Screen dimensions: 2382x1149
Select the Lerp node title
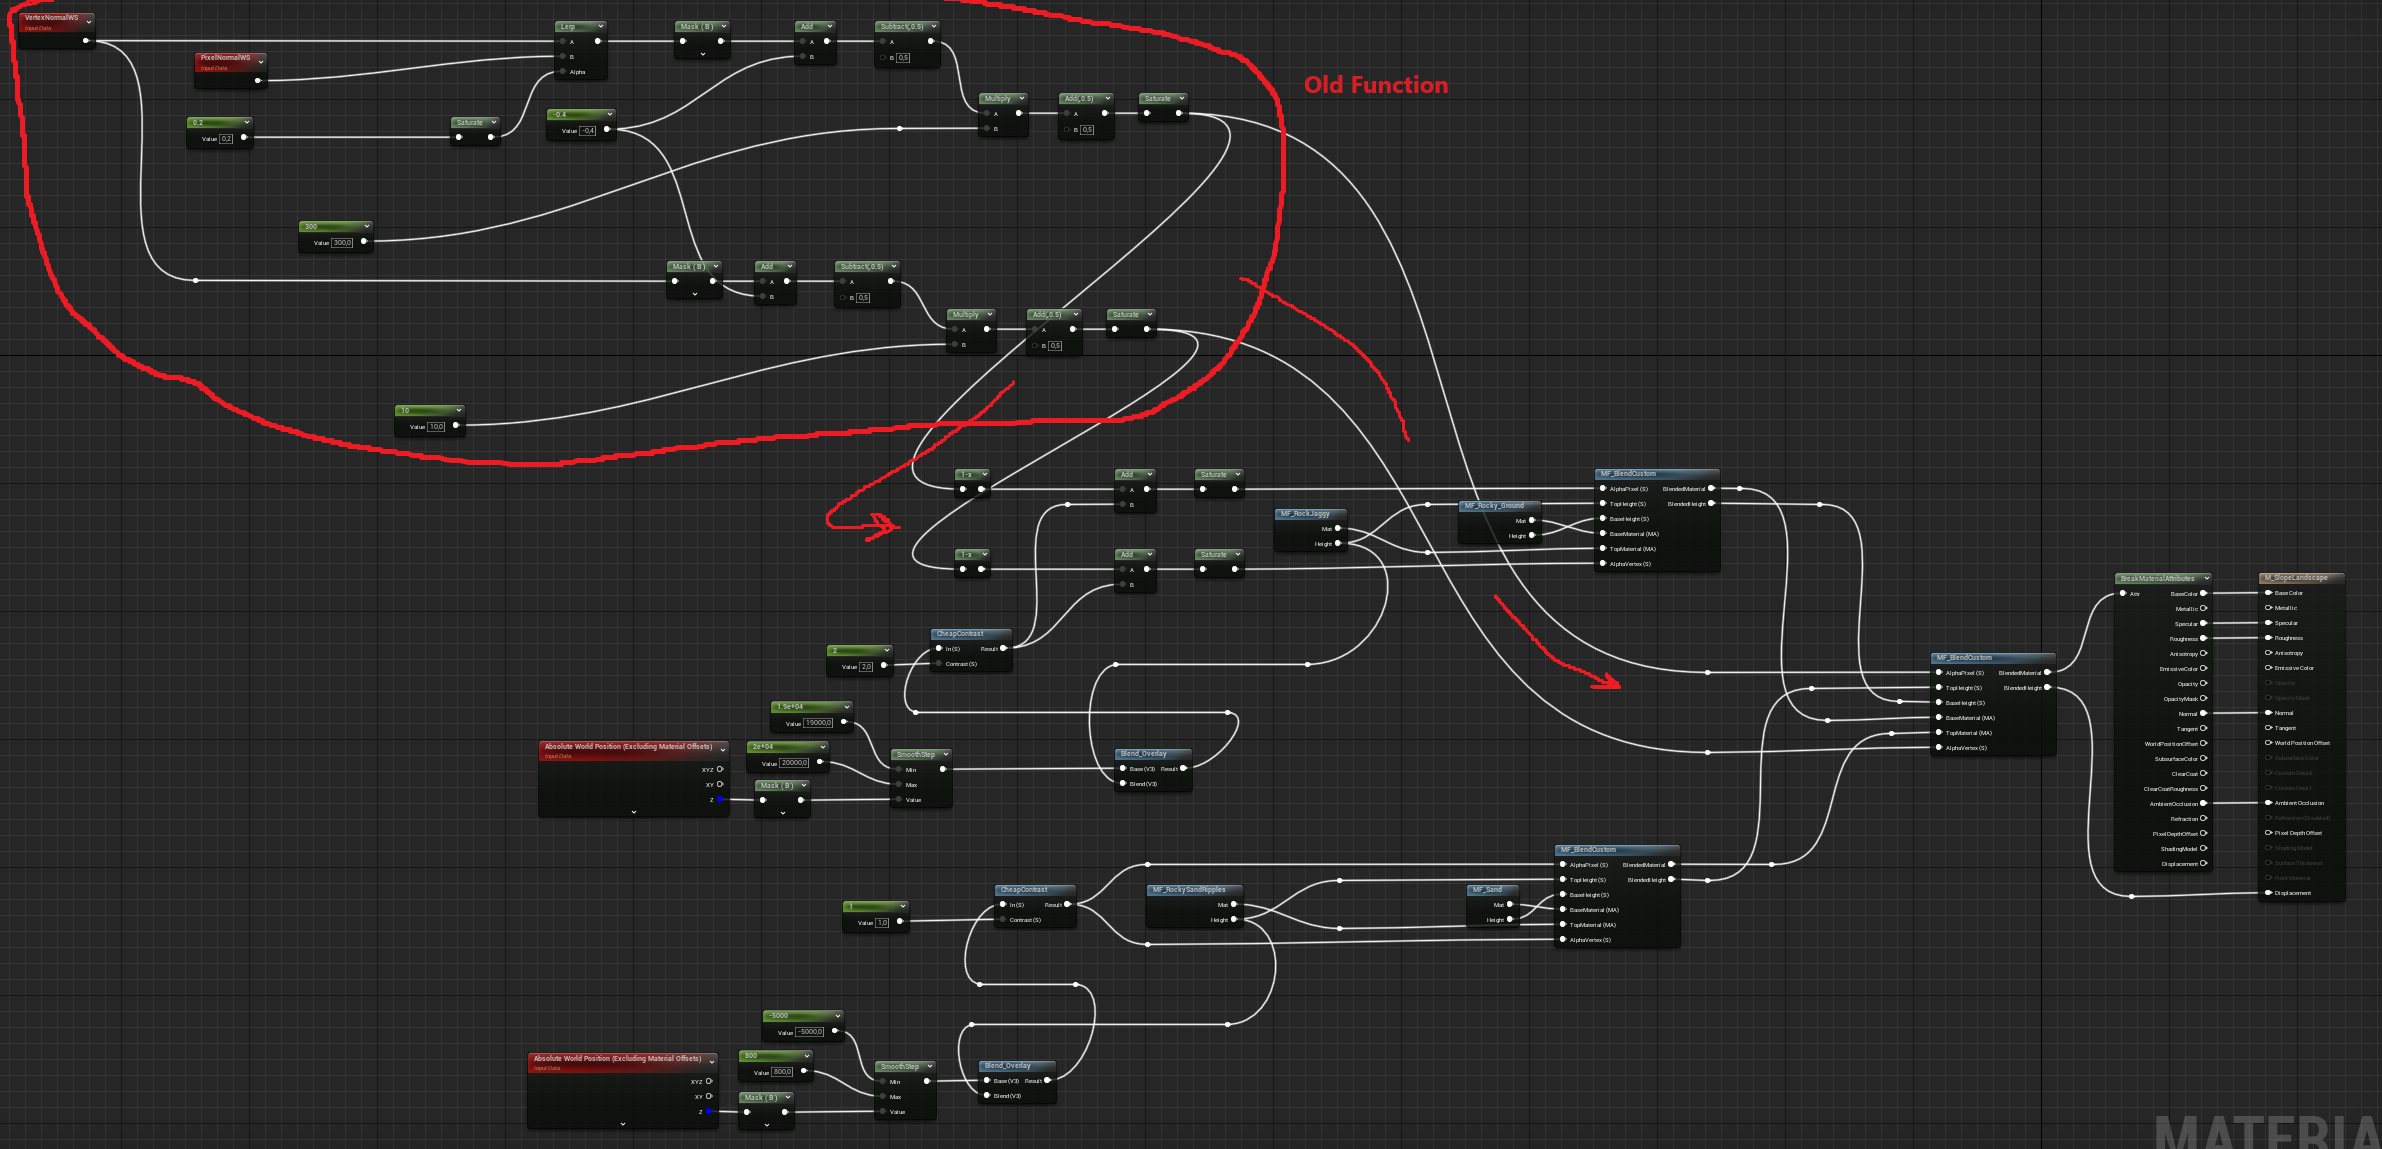point(568,27)
